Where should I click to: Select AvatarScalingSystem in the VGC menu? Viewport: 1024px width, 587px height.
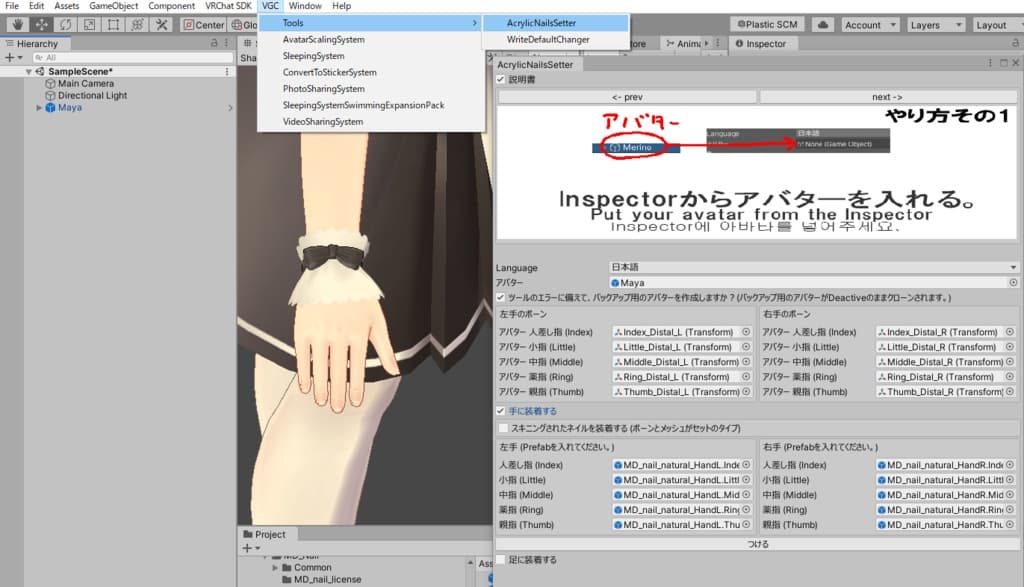[323, 40]
